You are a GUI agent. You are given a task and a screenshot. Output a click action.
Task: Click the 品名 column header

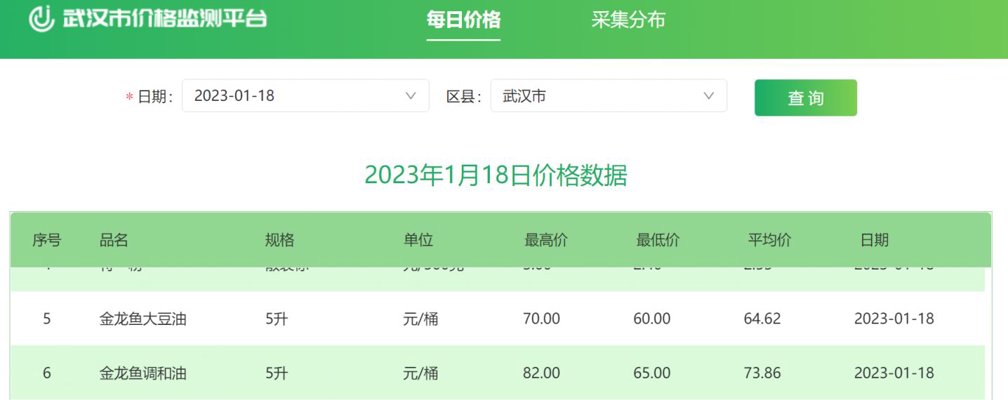(x=114, y=241)
